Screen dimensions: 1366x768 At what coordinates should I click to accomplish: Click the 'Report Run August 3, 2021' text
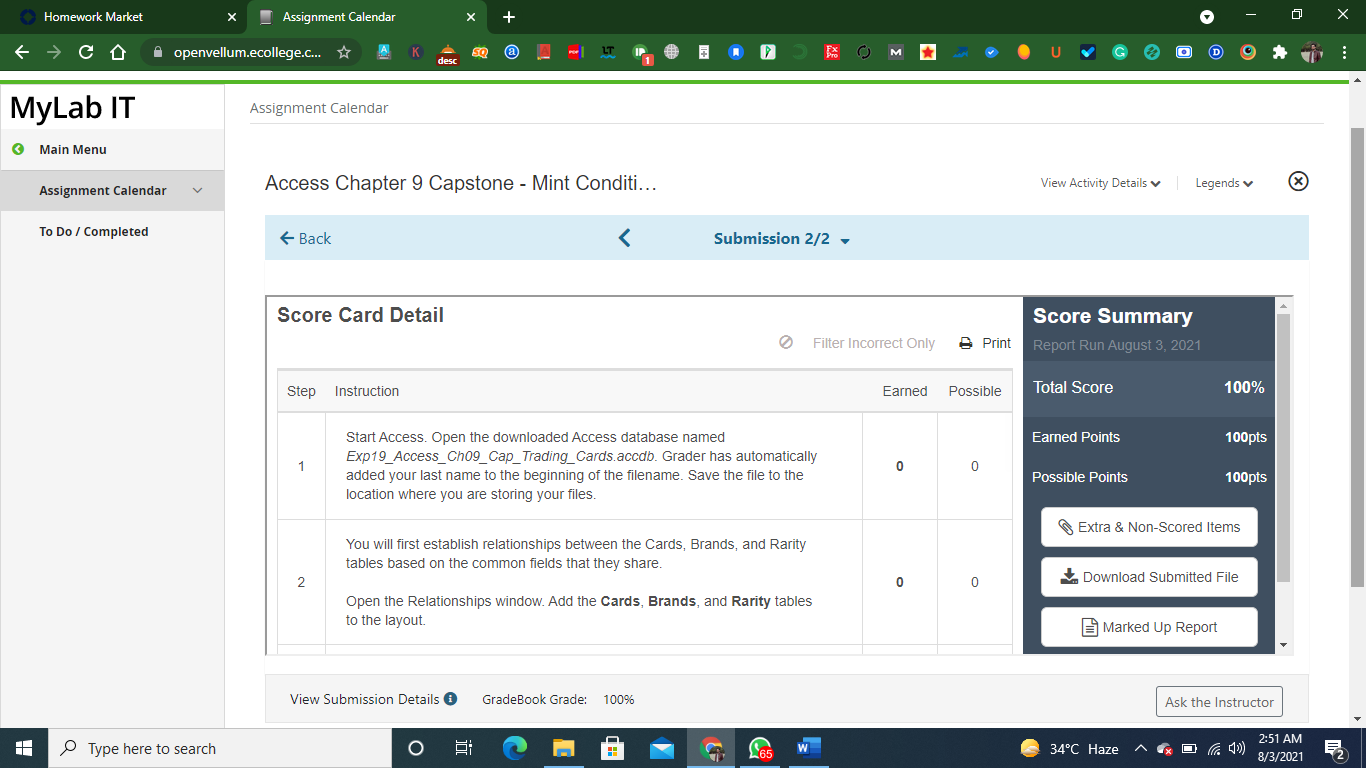1117,345
